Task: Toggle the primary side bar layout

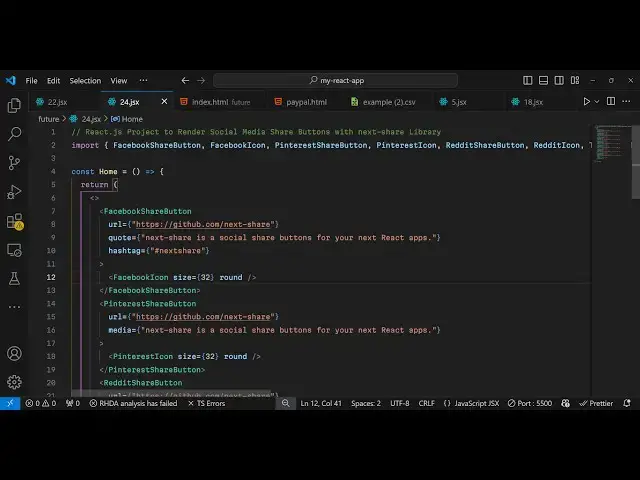Action: [527, 80]
